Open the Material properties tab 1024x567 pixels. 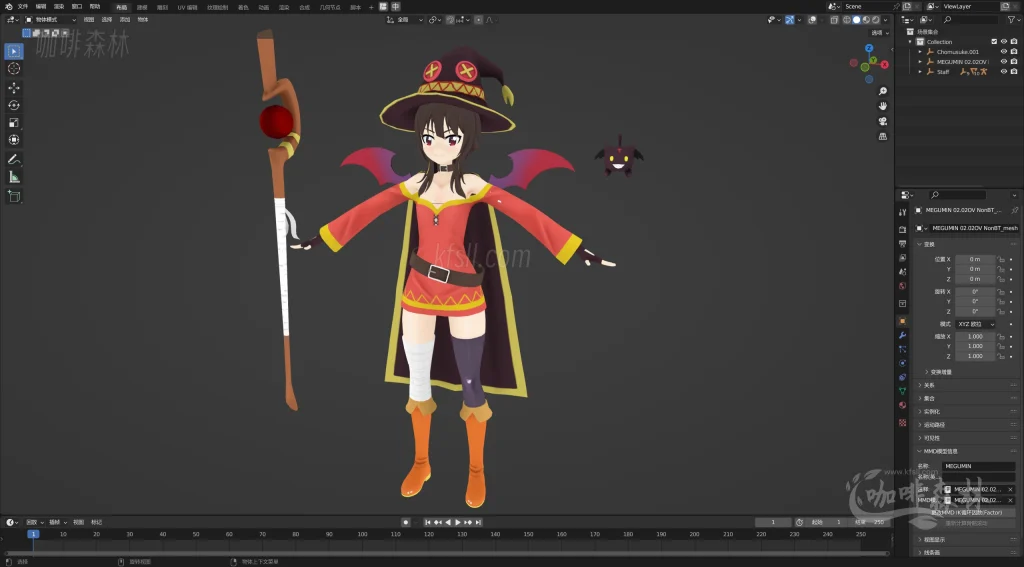pyautogui.click(x=903, y=405)
